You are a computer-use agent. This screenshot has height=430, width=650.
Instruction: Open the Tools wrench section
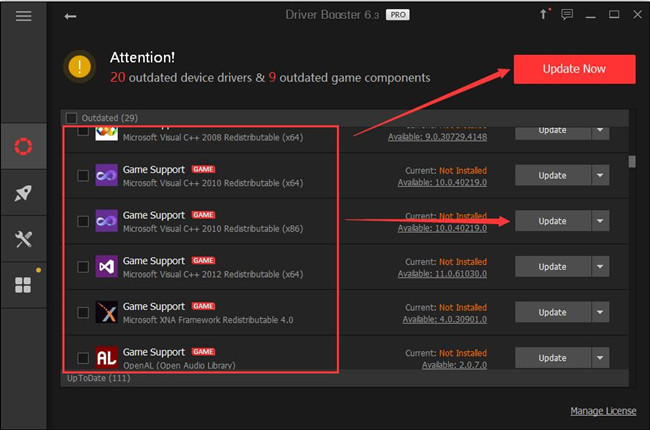click(x=23, y=239)
